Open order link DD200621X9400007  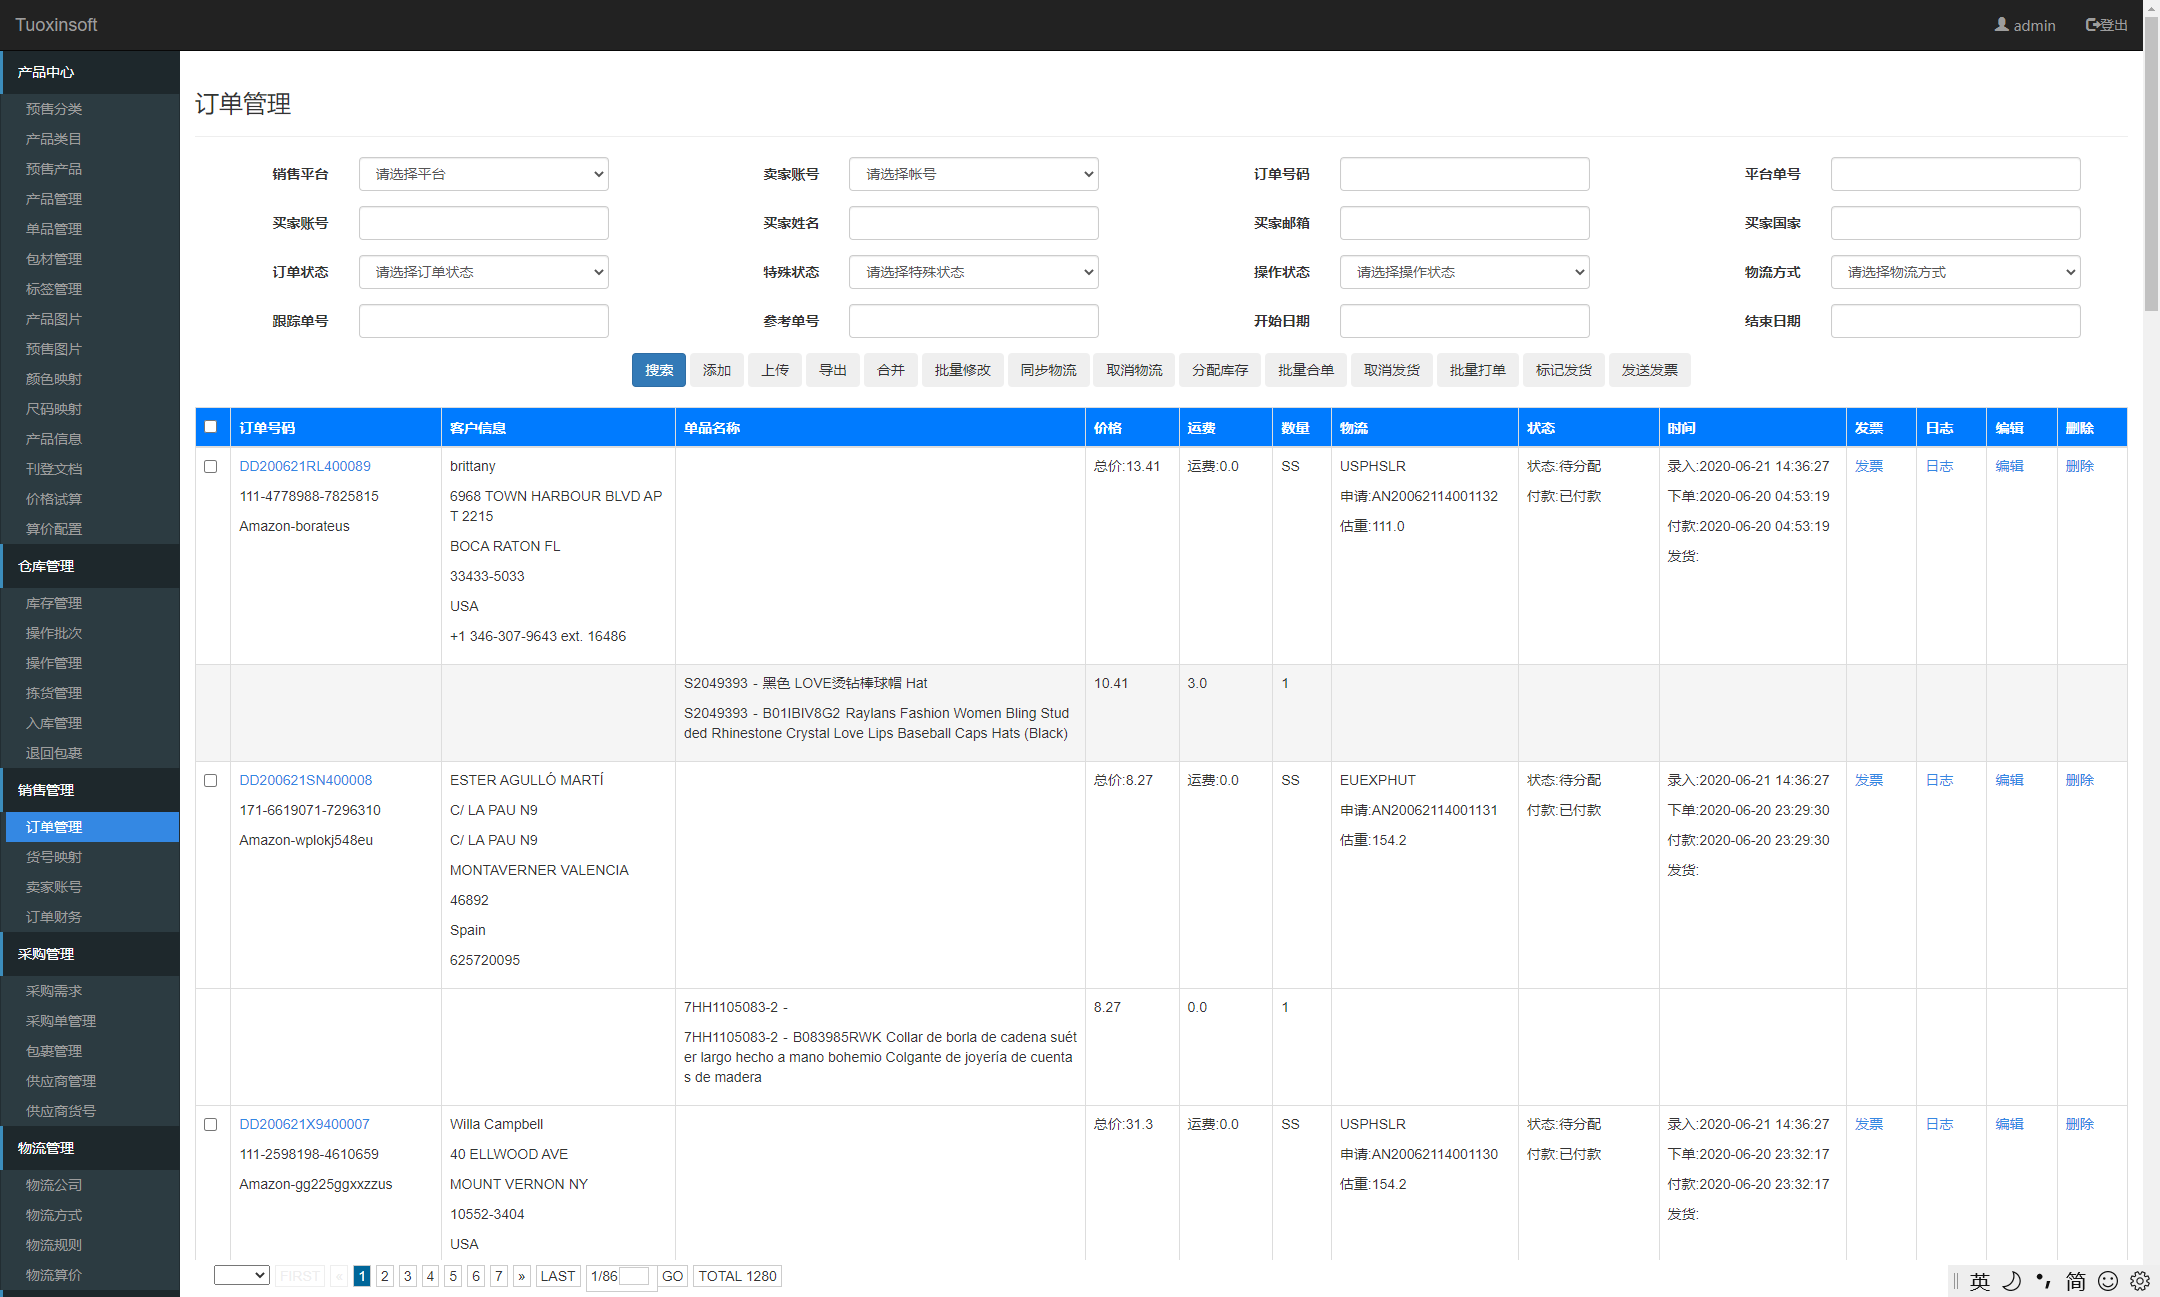304,1124
